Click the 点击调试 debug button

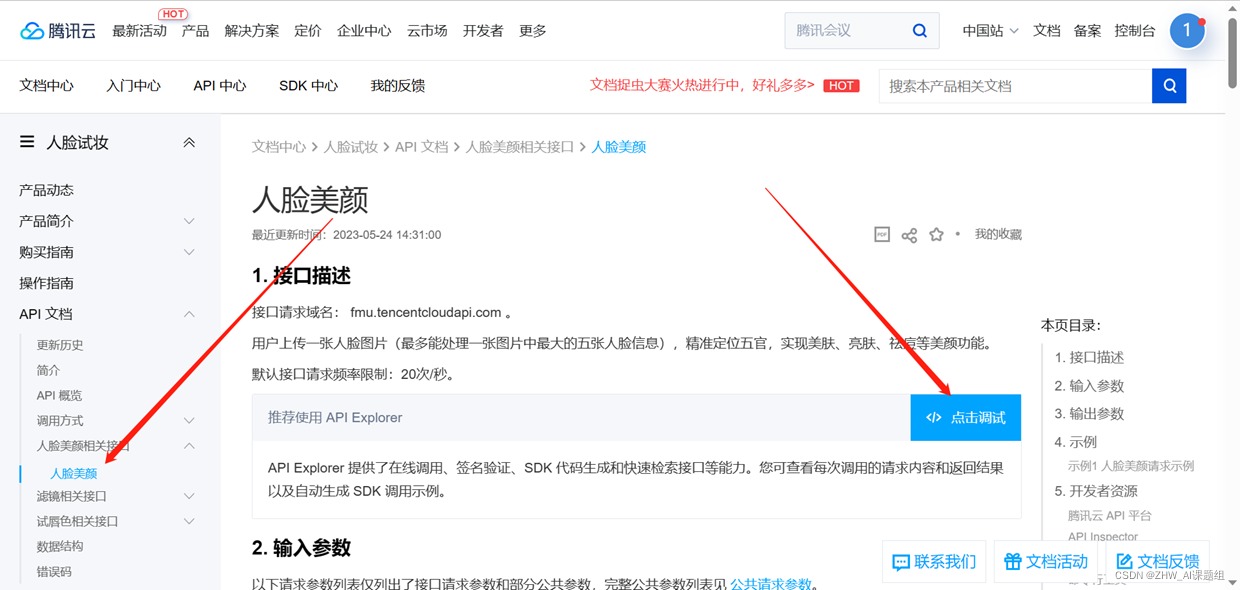click(966, 417)
